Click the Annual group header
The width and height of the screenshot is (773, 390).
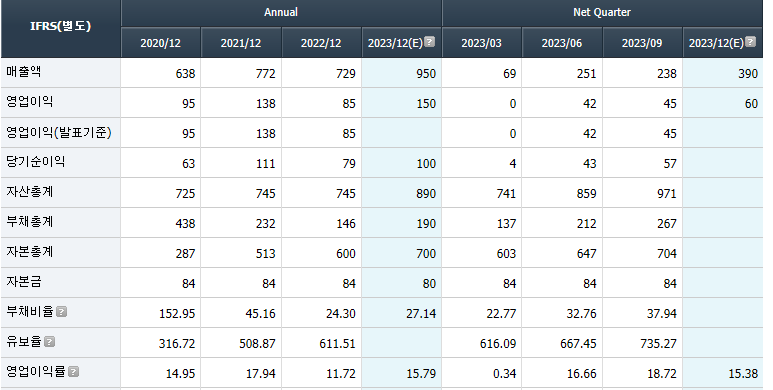[x=281, y=12]
